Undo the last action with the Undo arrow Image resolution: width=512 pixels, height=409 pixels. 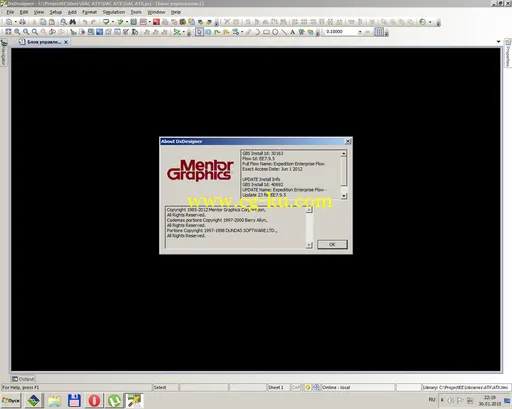(85, 22)
